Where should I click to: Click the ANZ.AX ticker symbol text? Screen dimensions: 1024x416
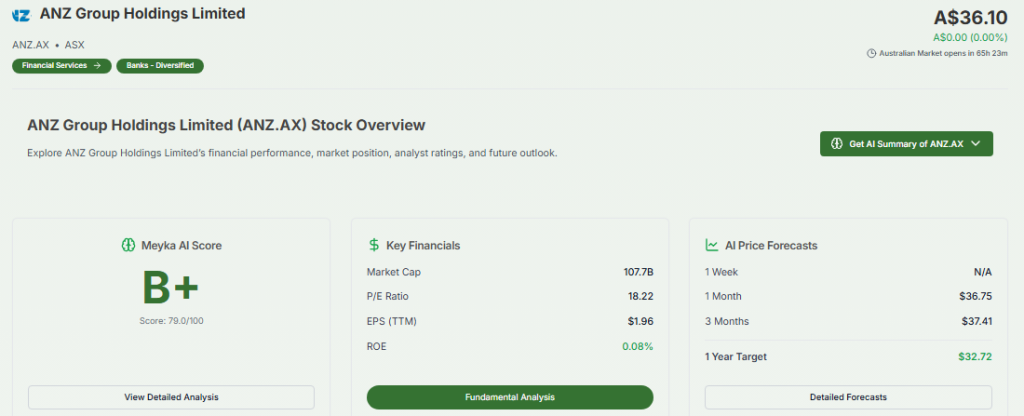[x=31, y=45]
